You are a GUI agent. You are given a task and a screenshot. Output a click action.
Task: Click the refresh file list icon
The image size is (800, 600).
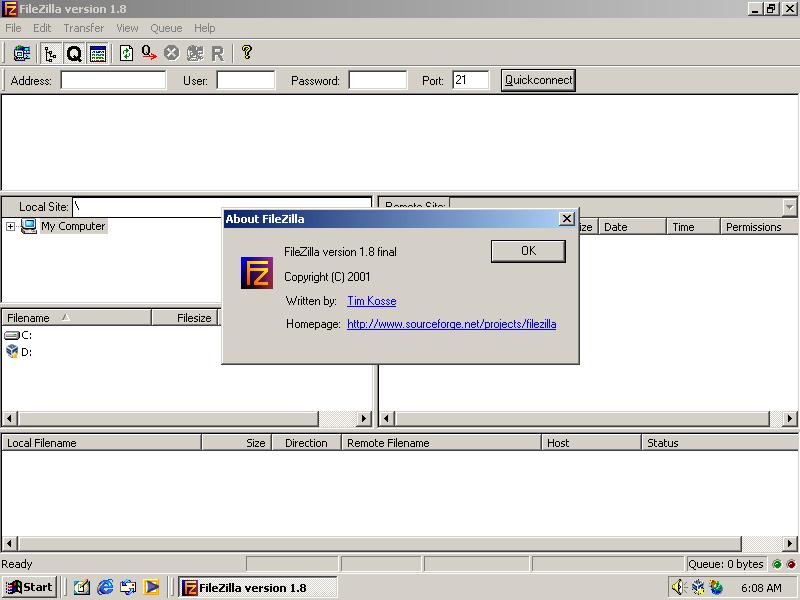[x=126, y=53]
